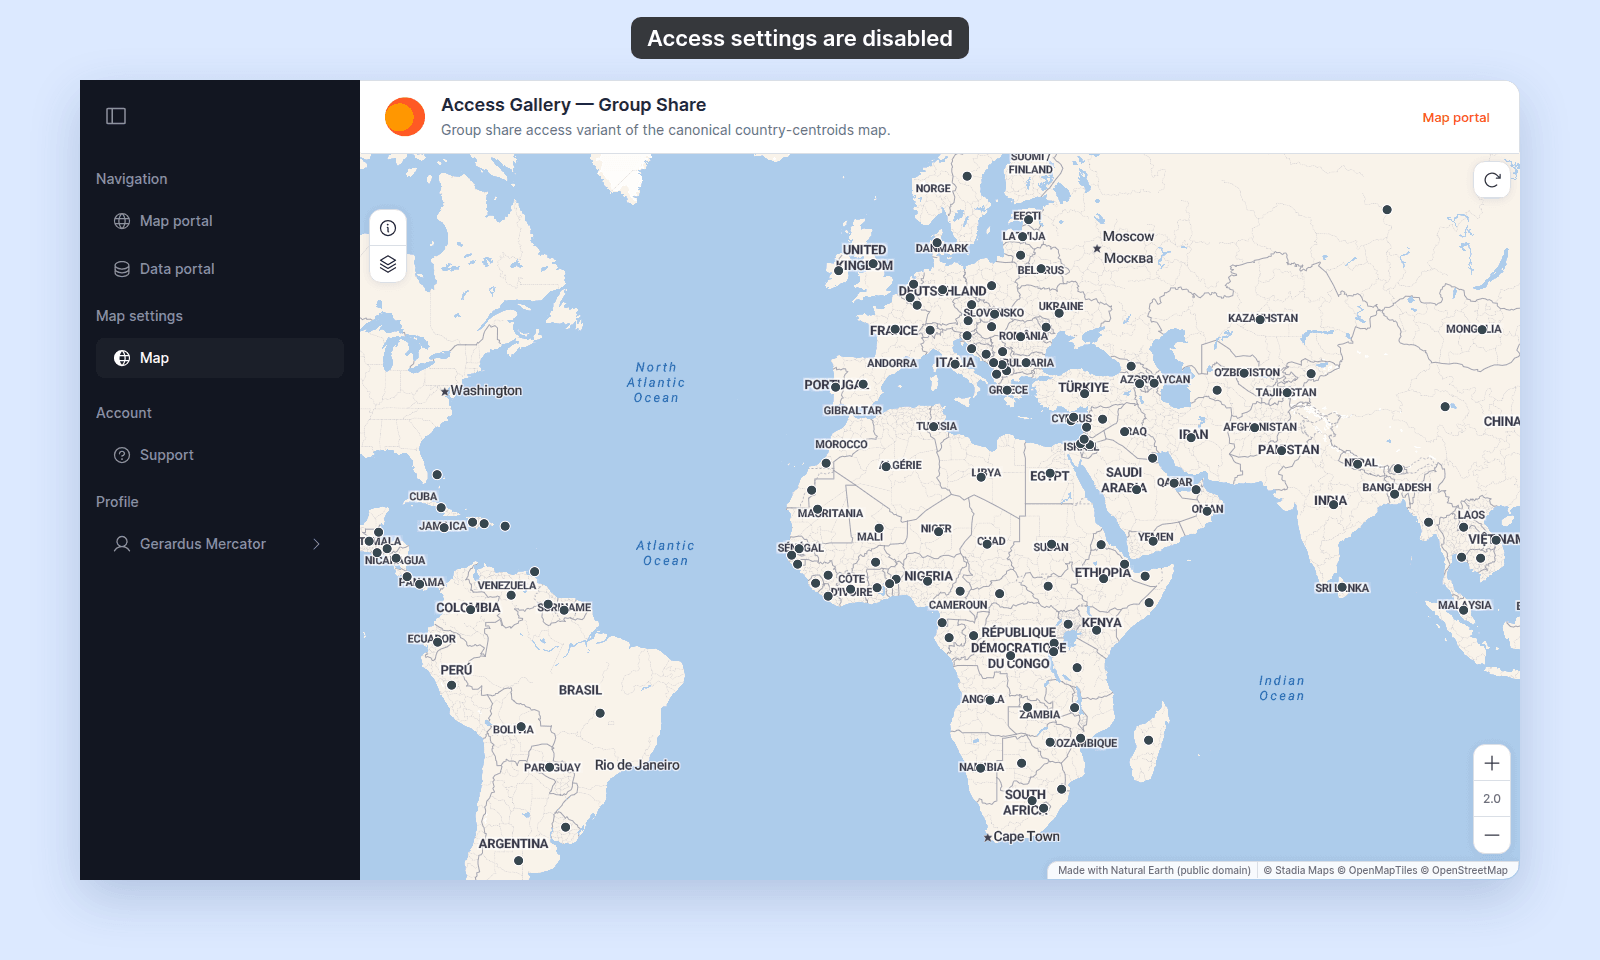Viewport: 1600px width, 960px height.
Task: Click the orange gallery logo
Action: click(405, 117)
